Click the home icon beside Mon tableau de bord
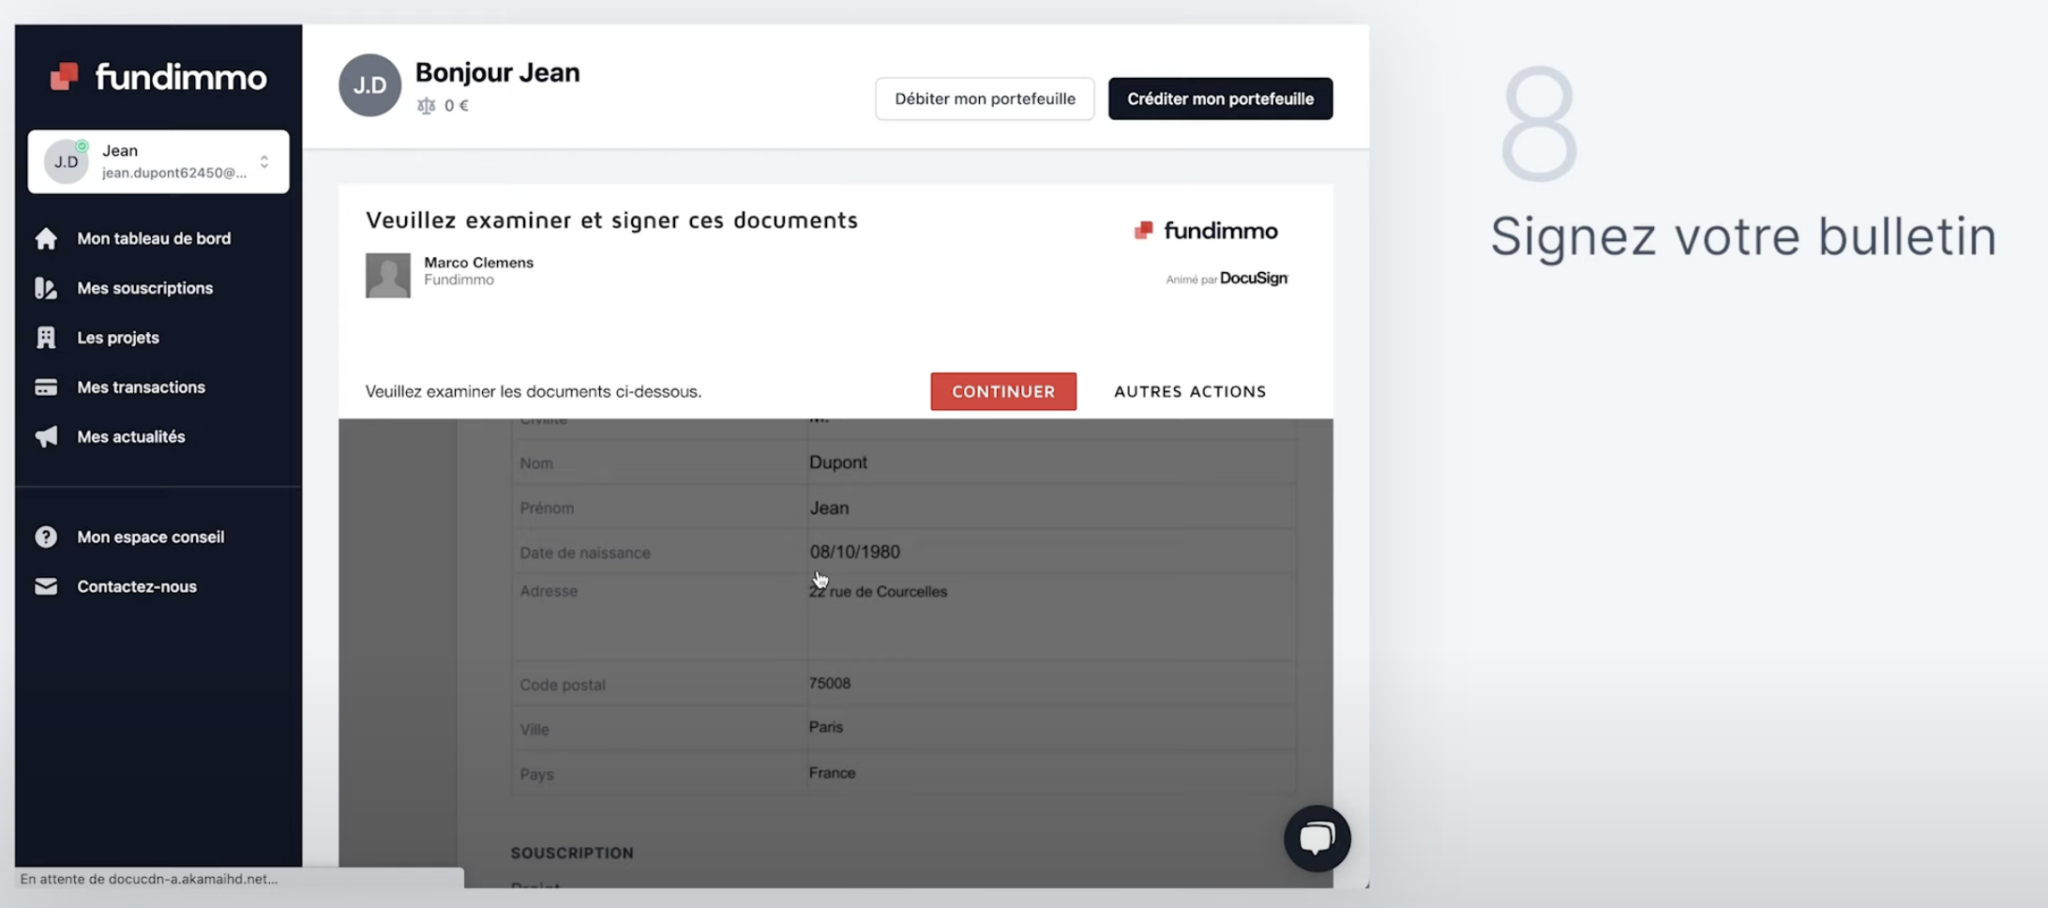The image size is (2048, 908). pyautogui.click(x=46, y=238)
